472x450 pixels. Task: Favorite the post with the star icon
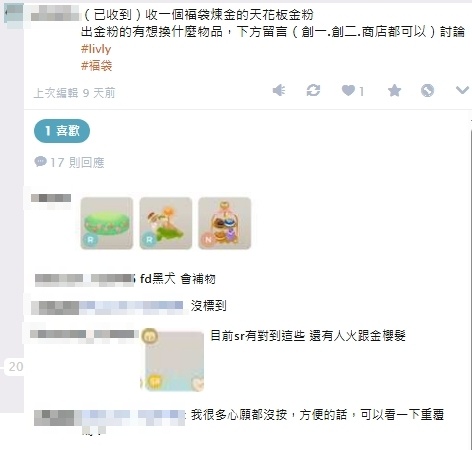pos(394,90)
